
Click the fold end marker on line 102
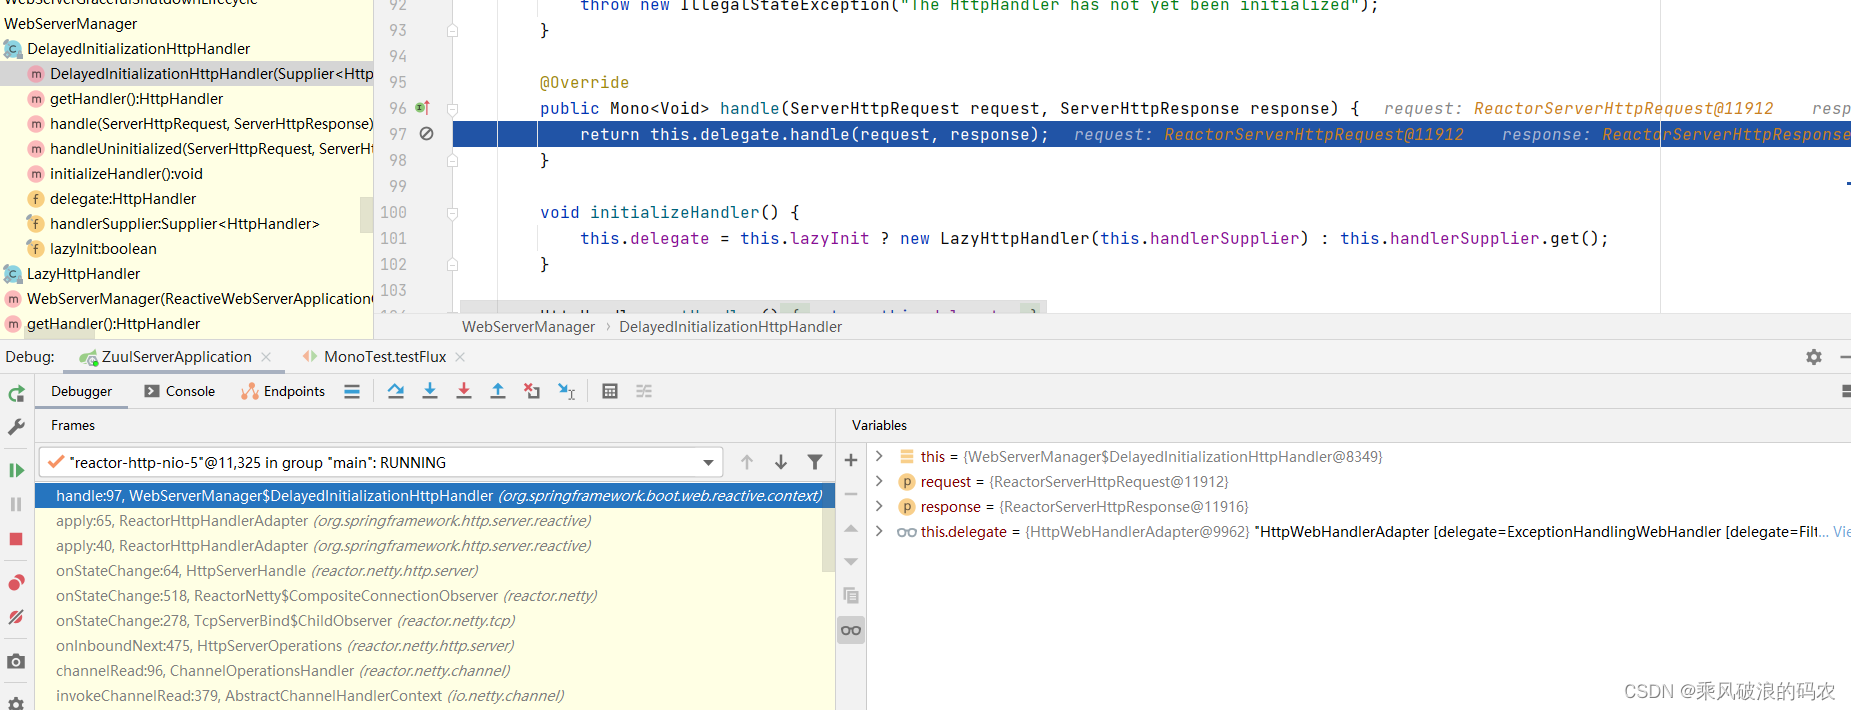tap(452, 264)
